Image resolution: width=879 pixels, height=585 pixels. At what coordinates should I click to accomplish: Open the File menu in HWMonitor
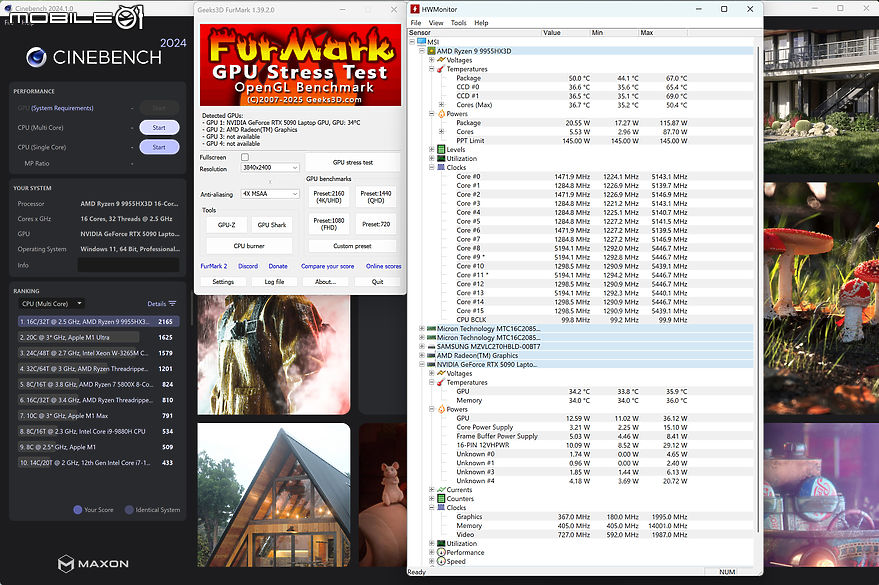pyautogui.click(x=416, y=23)
